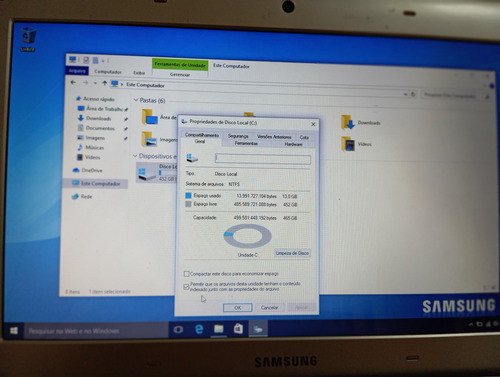500x377 pixels.
Task: Open the address bar history dropdown
Action: tap(405, 94)
